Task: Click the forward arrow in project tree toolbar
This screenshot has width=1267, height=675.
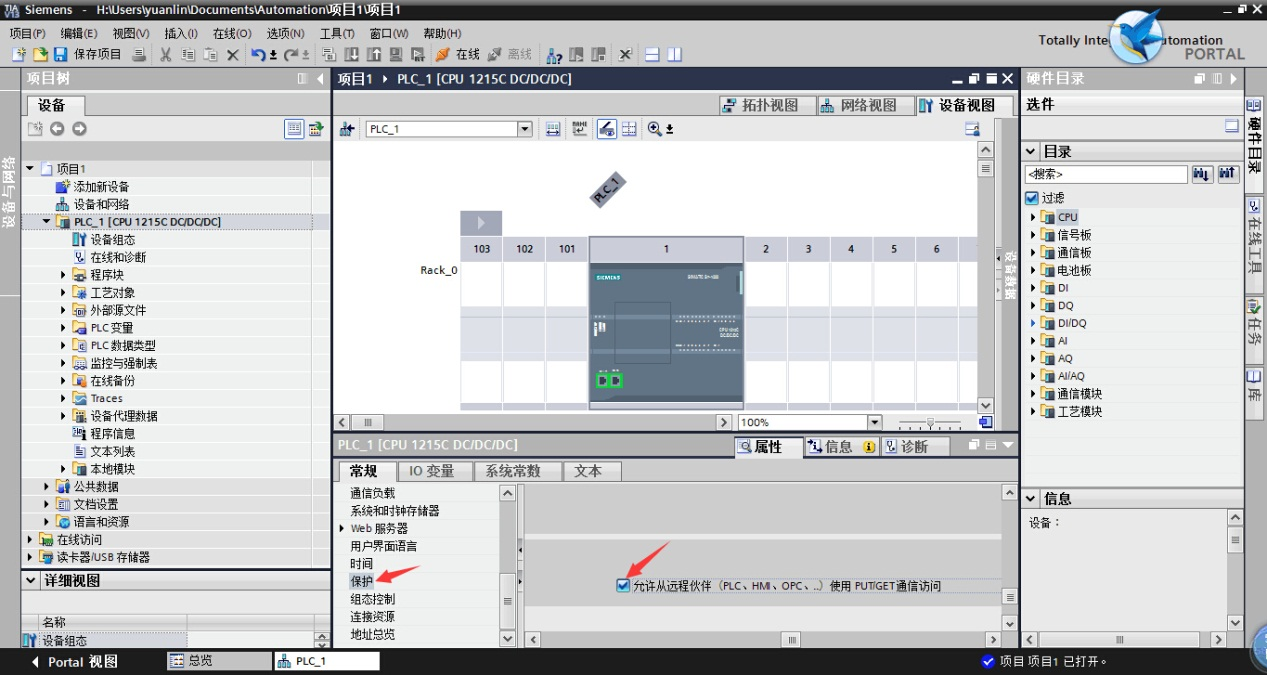Action: point(79,129)
